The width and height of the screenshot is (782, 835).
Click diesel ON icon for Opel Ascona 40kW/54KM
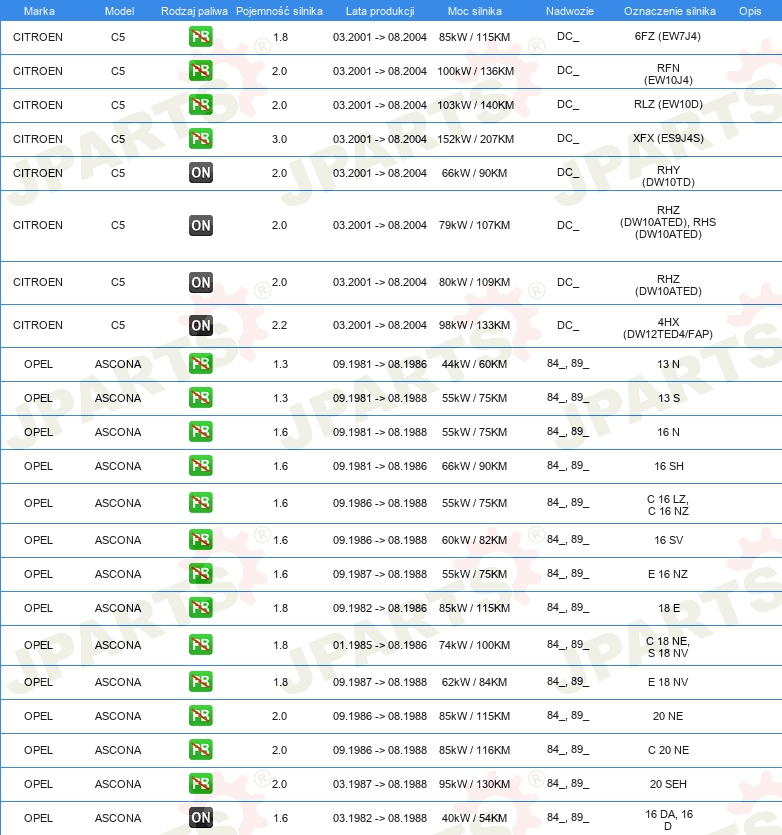(201, 817)
